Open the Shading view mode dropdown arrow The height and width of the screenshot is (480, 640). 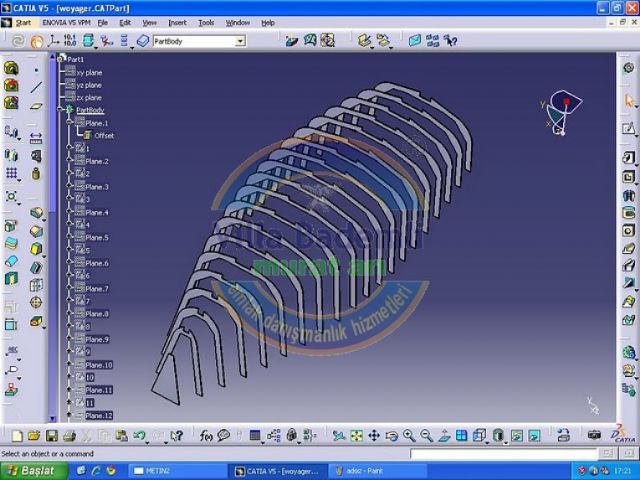tap(506, 442)
